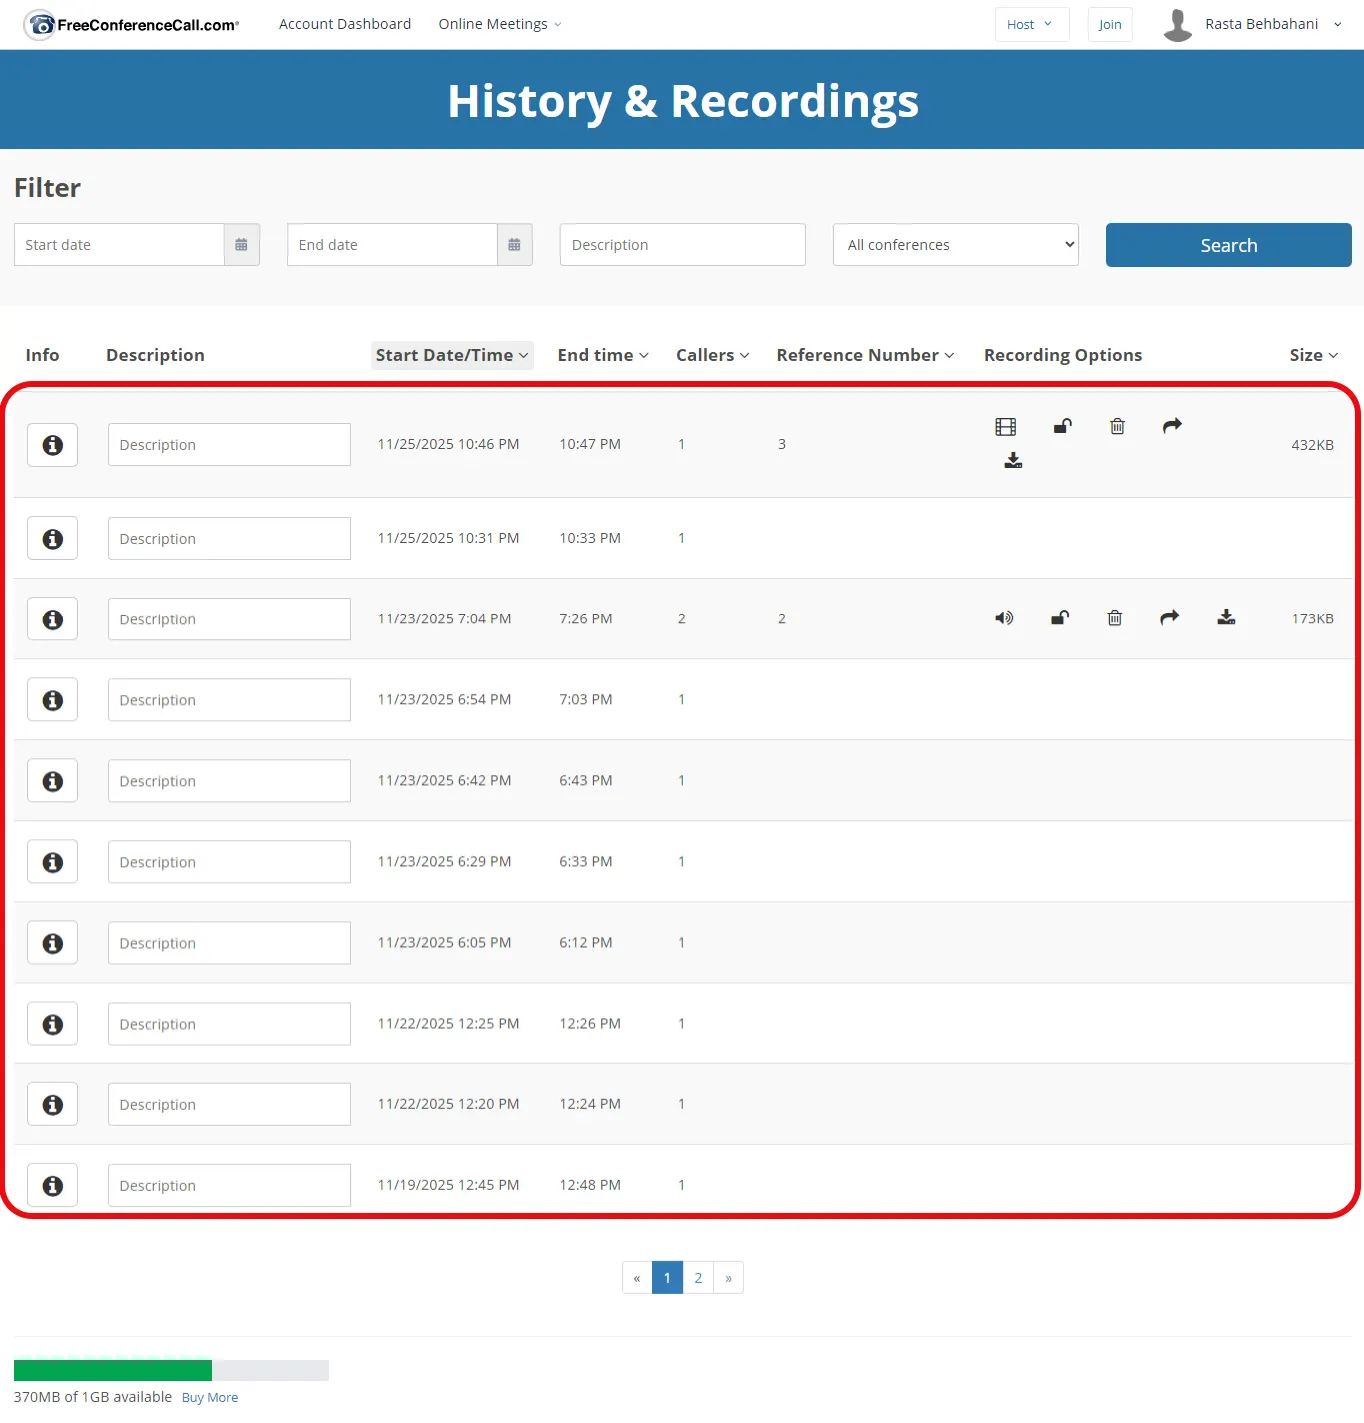Open the Start date calendar picker
Screen dimensions: 1364x1423
point(241,245)
